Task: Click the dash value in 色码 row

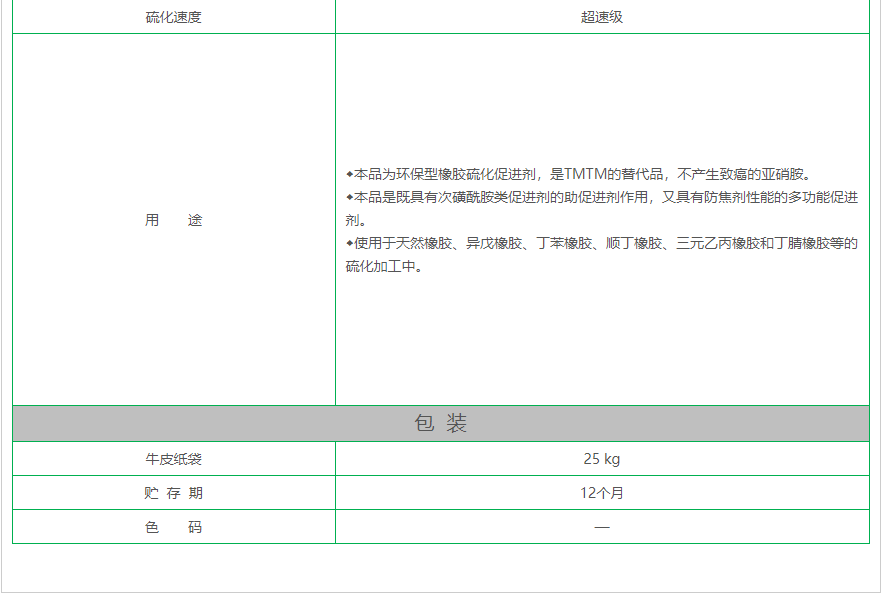Action: (602, 527)
